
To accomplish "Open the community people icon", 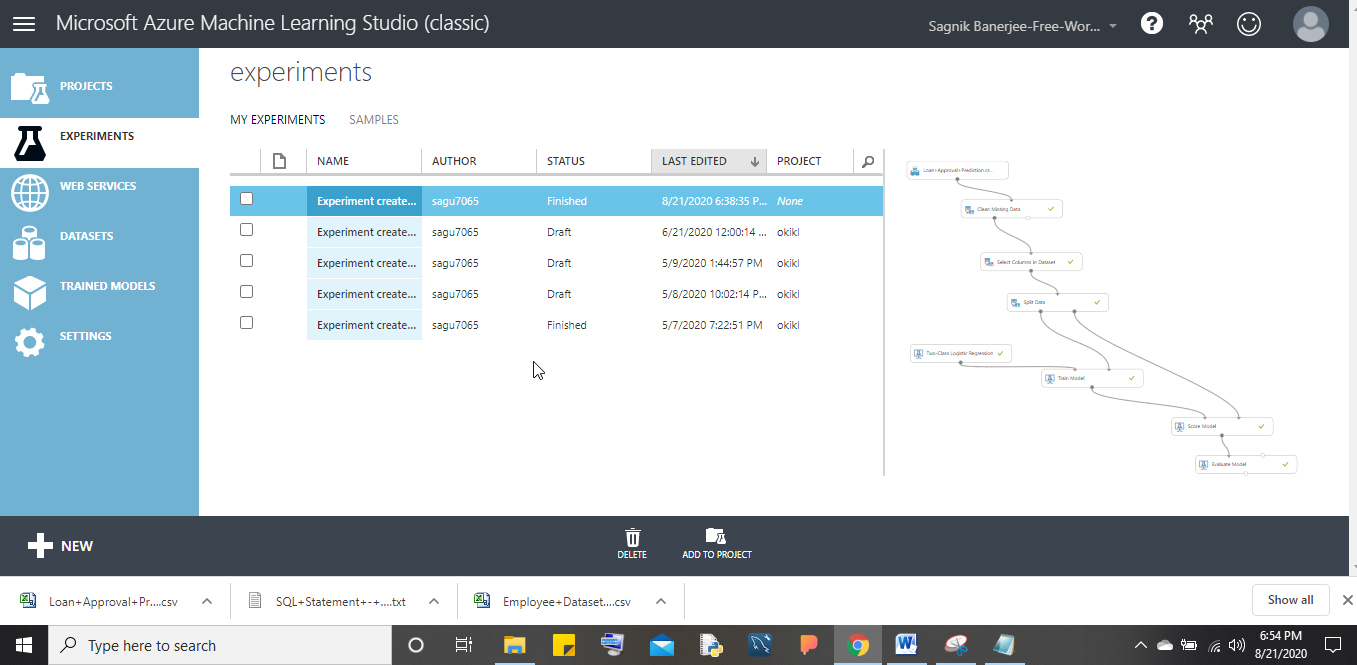I will pos(1200,23).
